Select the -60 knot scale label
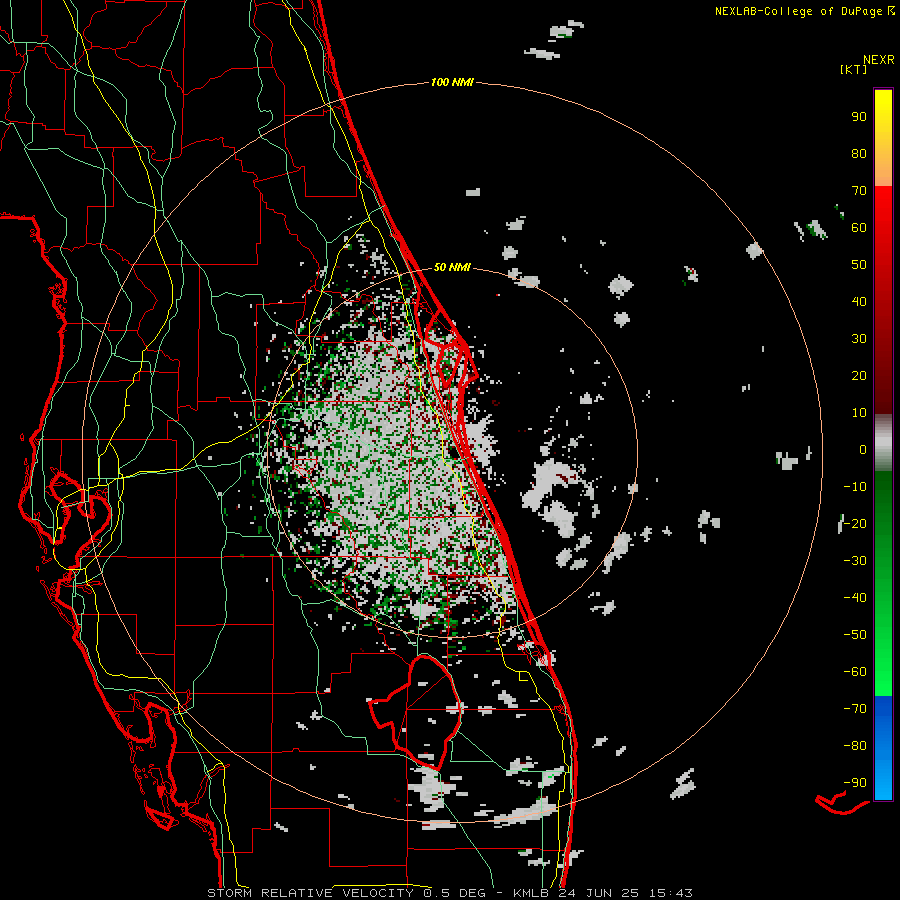 (x=855, y=672)
